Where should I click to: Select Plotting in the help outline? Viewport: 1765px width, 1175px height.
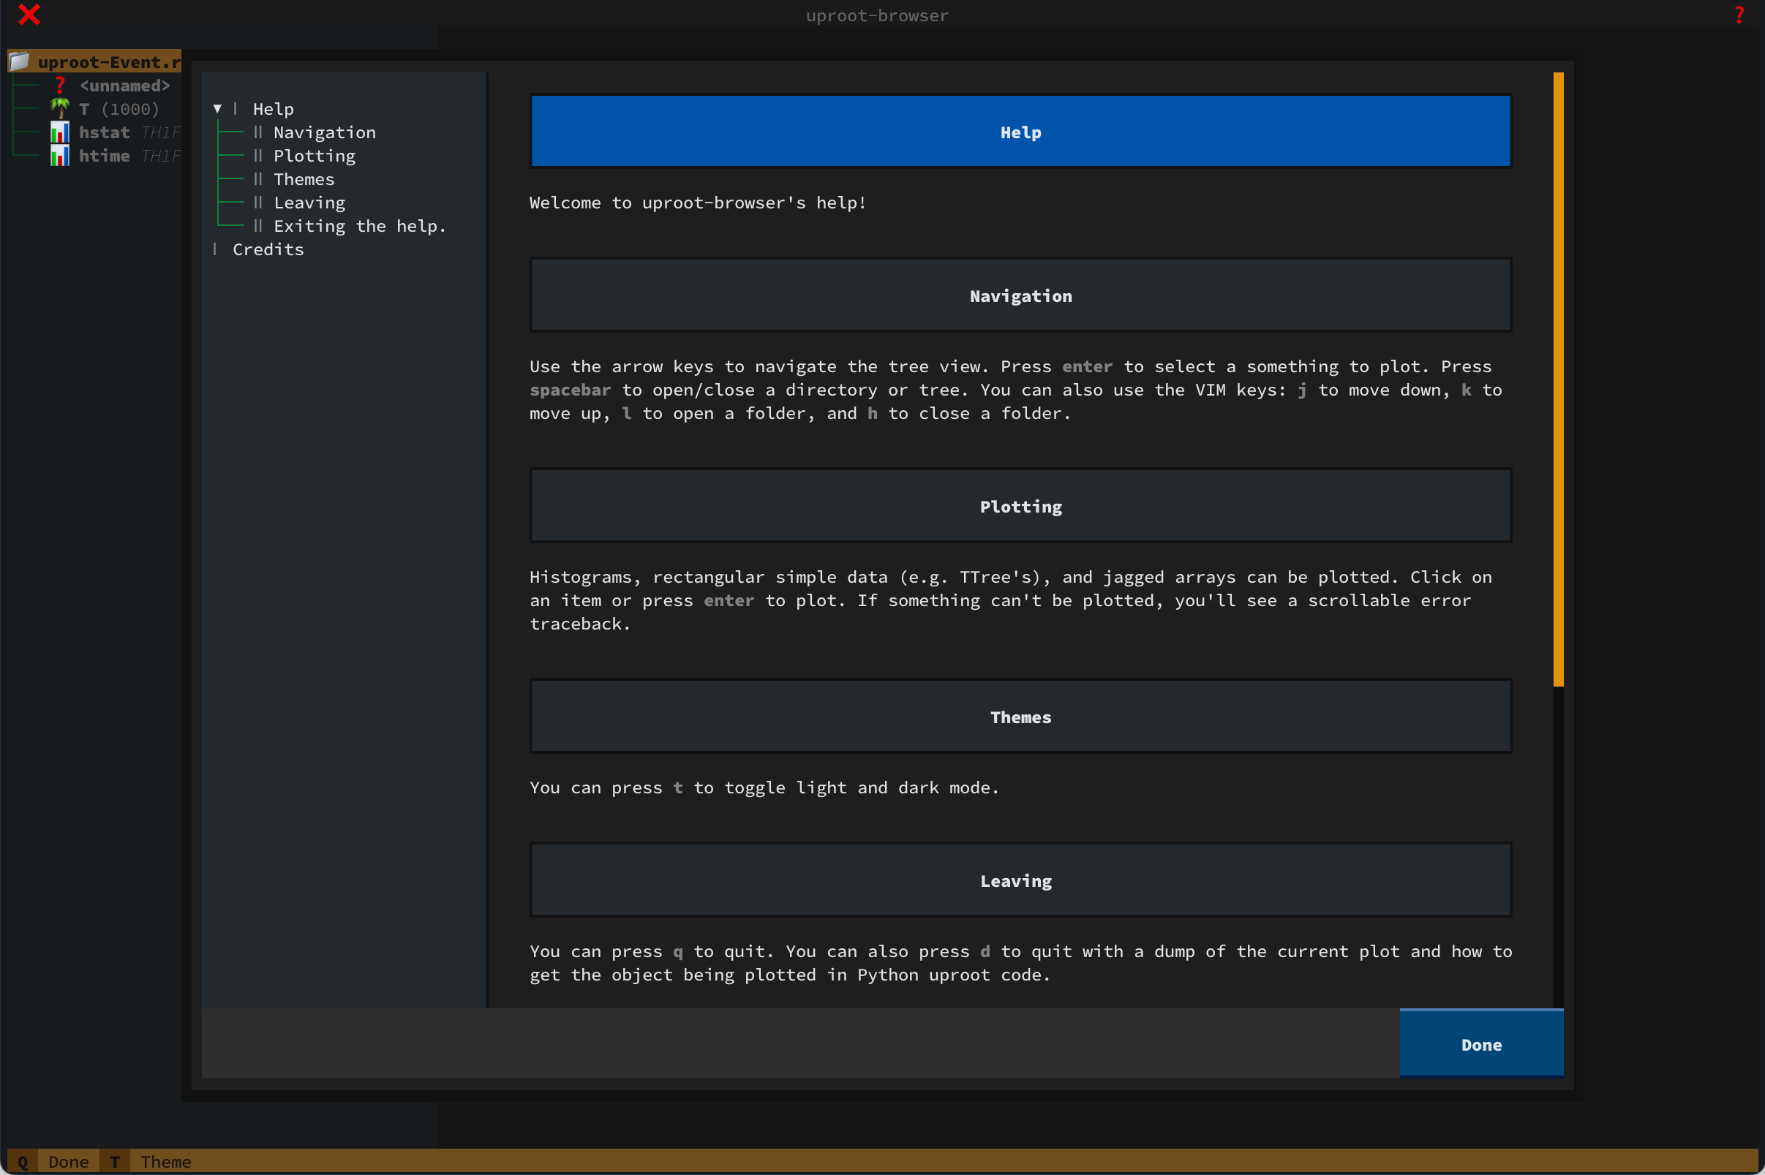click(314, 156)
